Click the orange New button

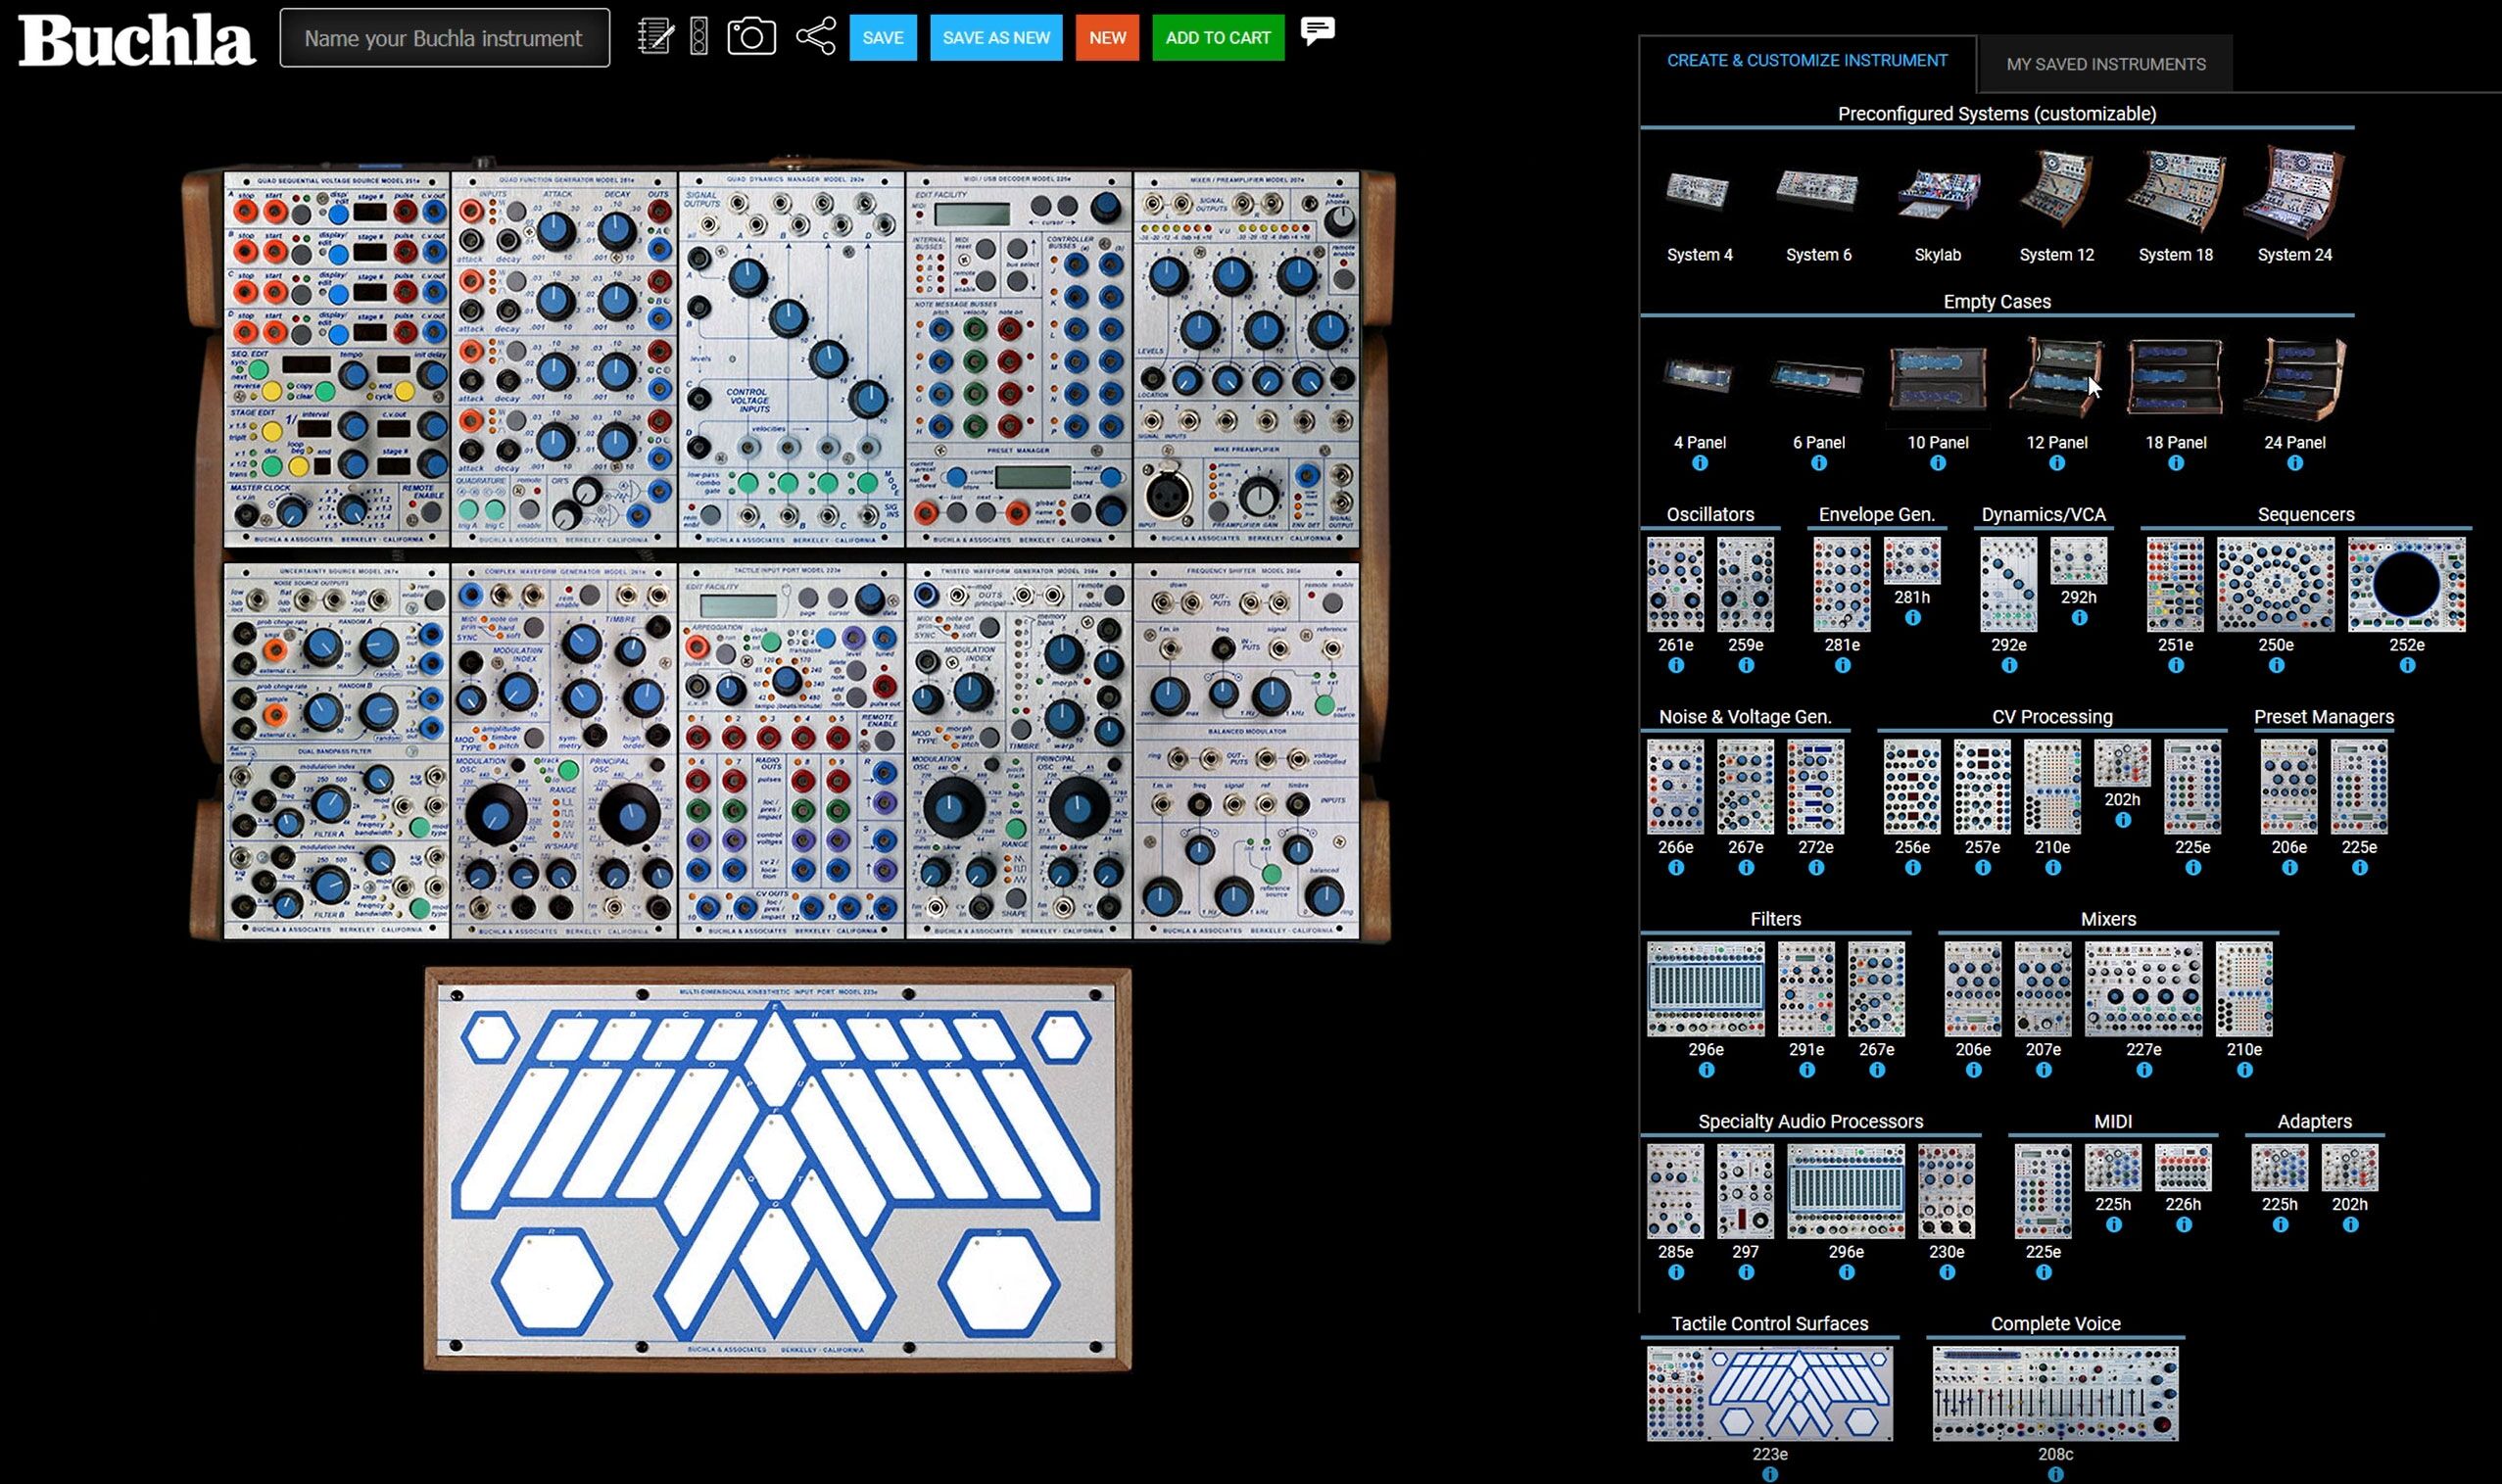click(x=1107, y=38)
